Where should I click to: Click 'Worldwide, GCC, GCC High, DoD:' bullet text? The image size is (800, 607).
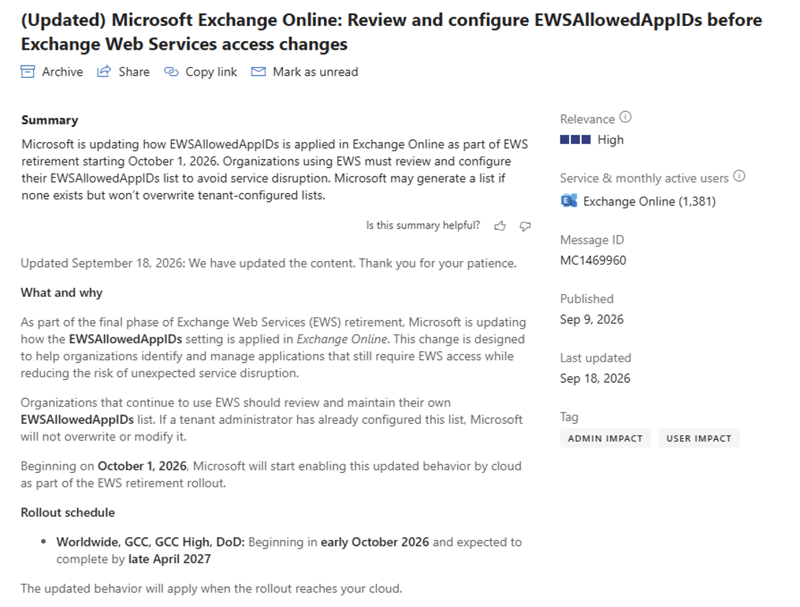click(151, 542)
